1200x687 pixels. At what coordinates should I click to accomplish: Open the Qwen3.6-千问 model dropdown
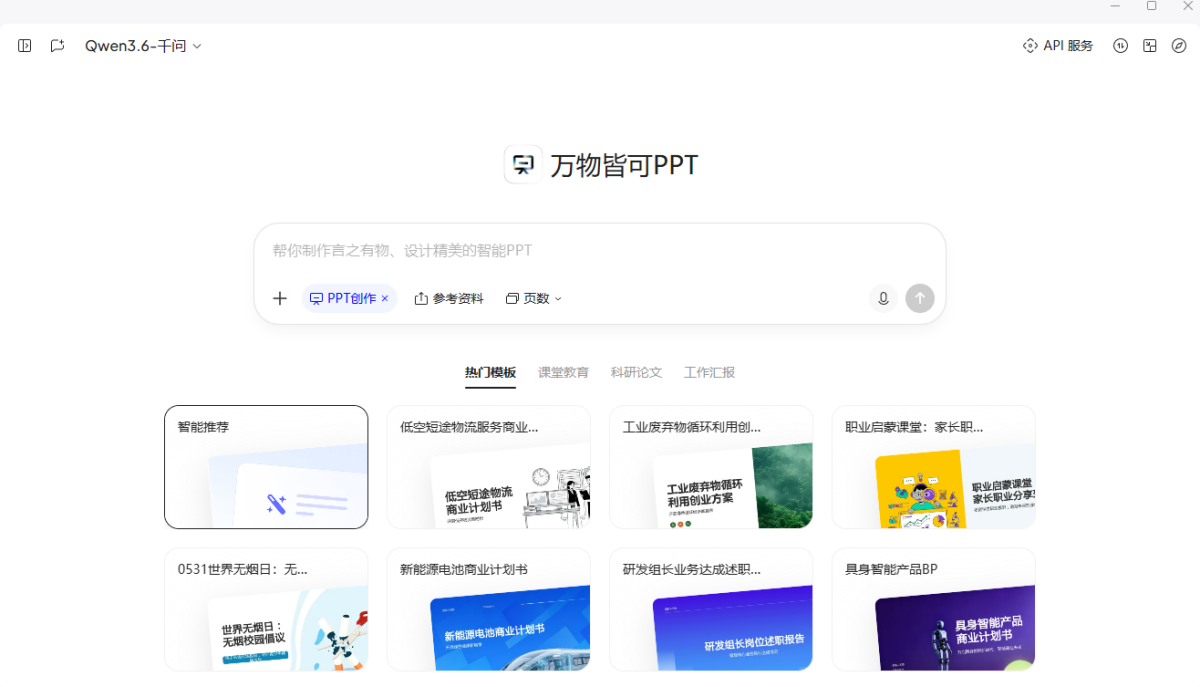tap(143, 46)
